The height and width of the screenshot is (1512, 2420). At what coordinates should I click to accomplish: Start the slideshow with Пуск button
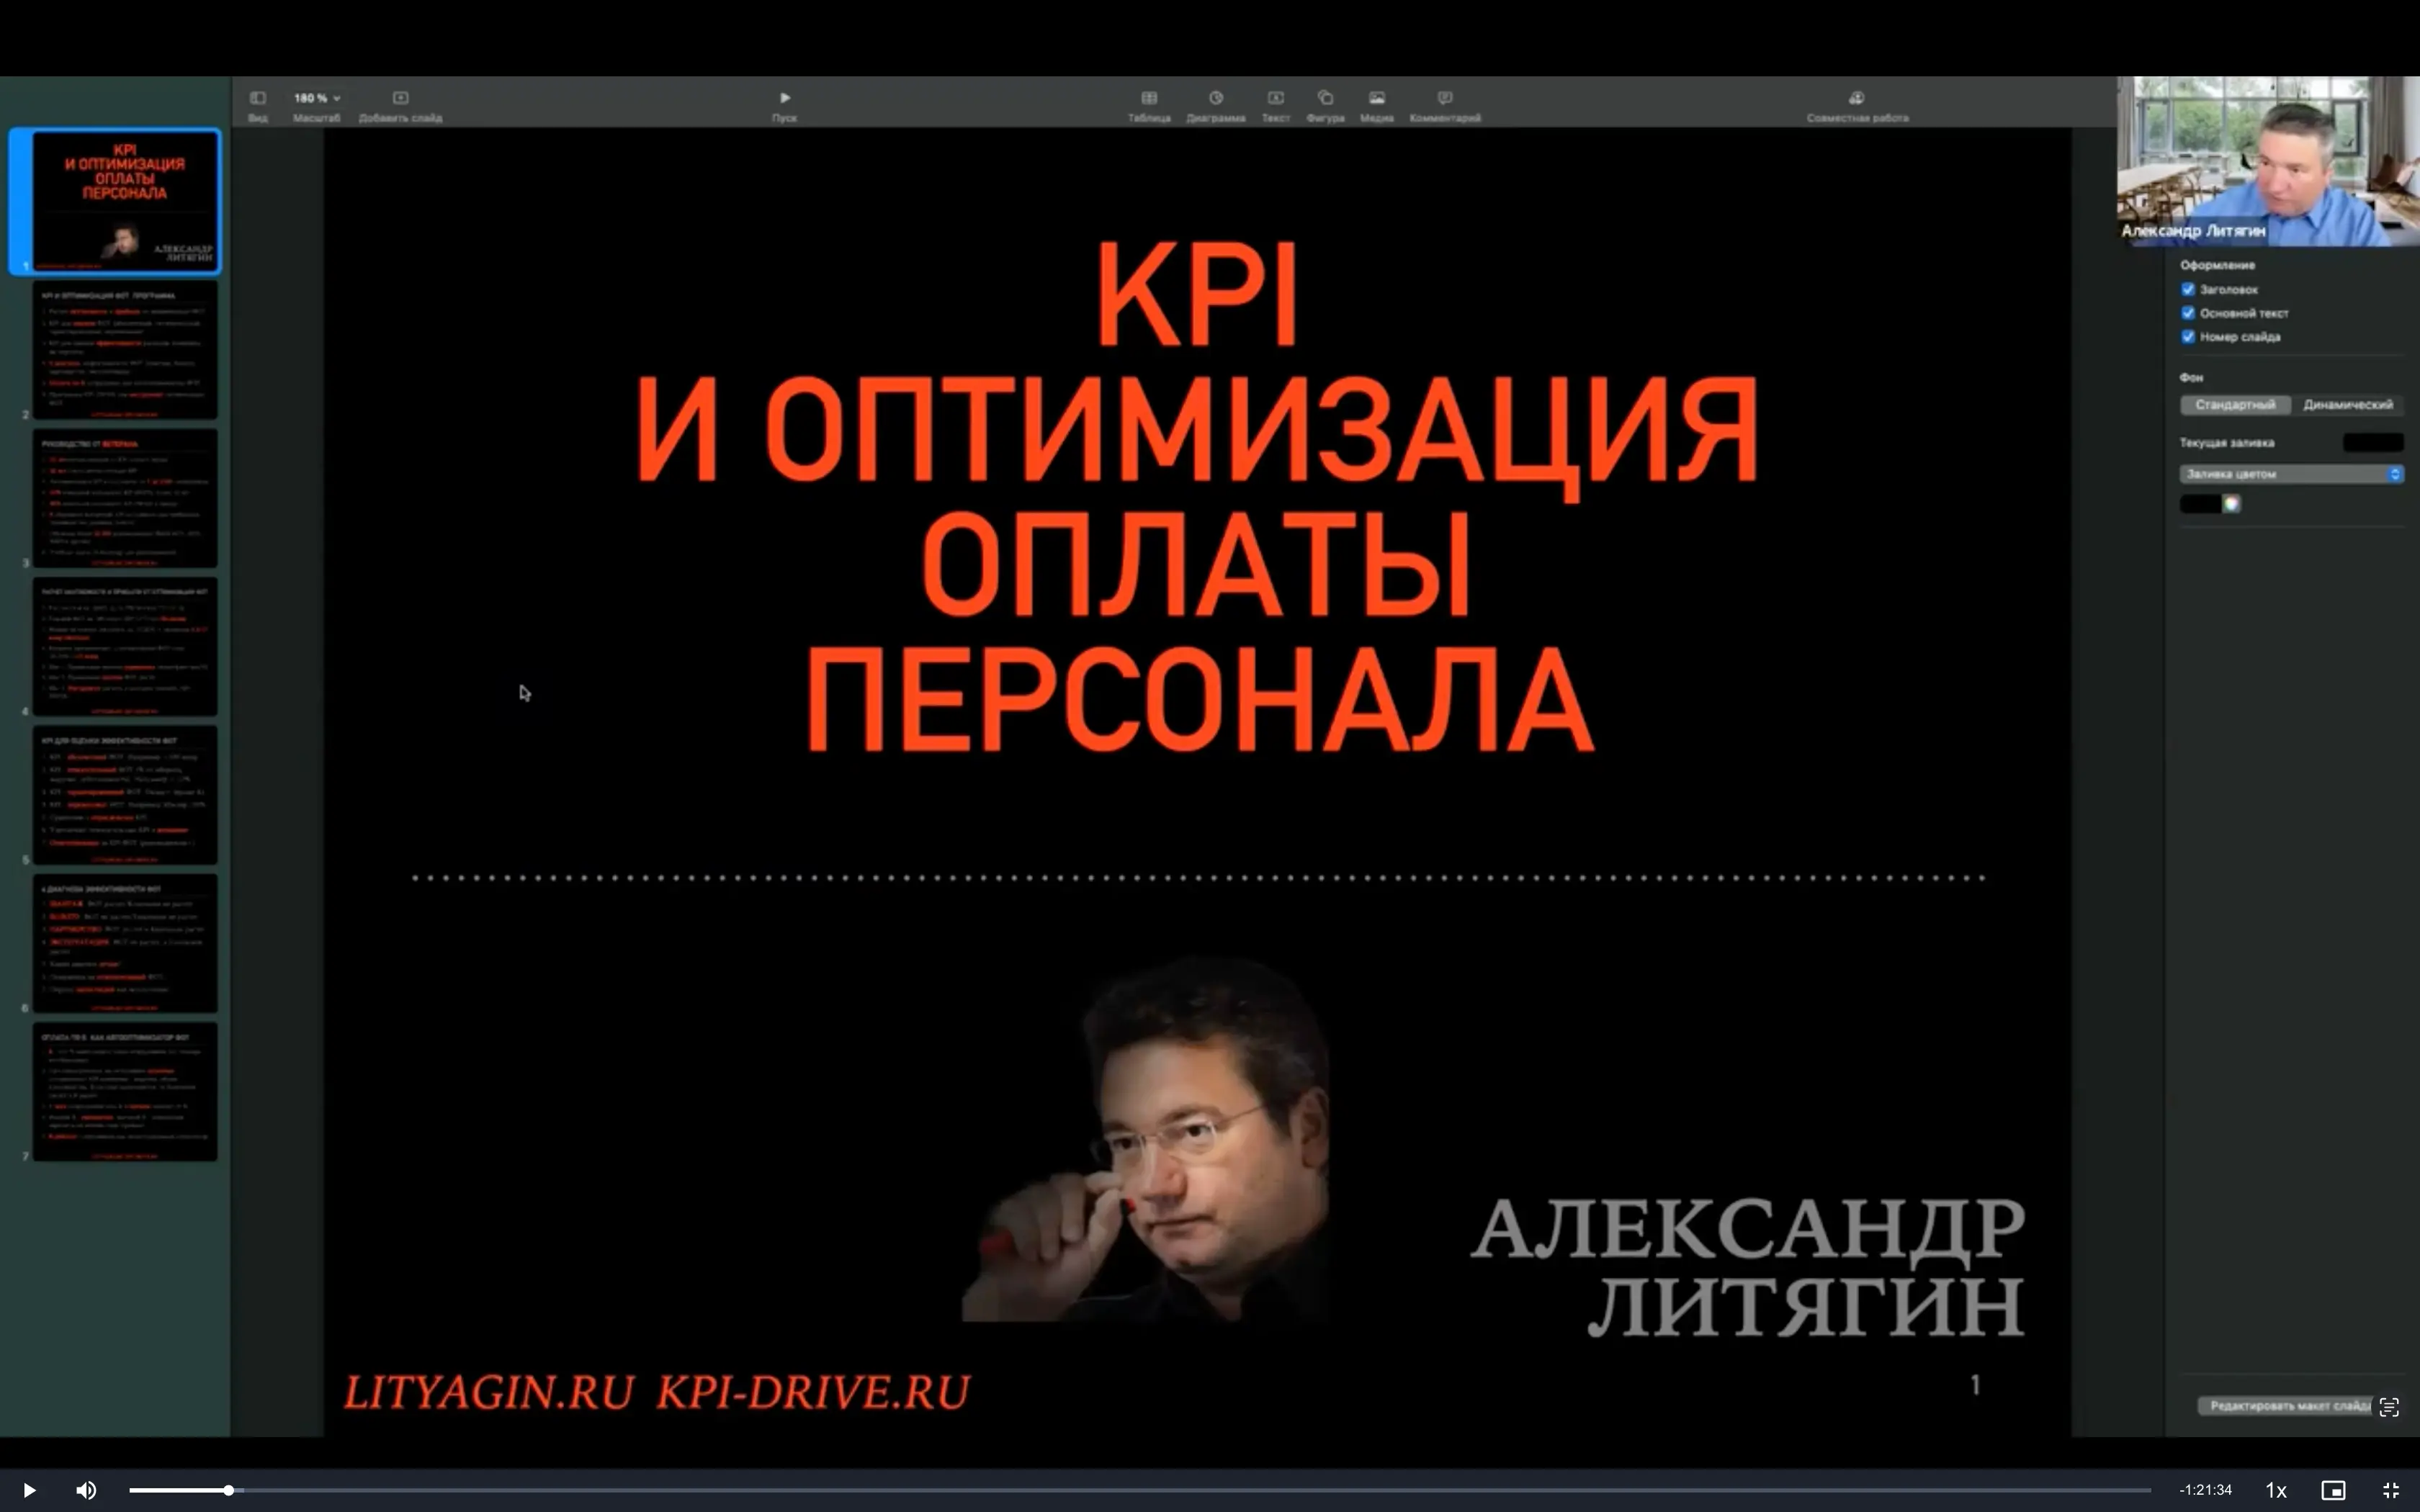tap(784, 98)
